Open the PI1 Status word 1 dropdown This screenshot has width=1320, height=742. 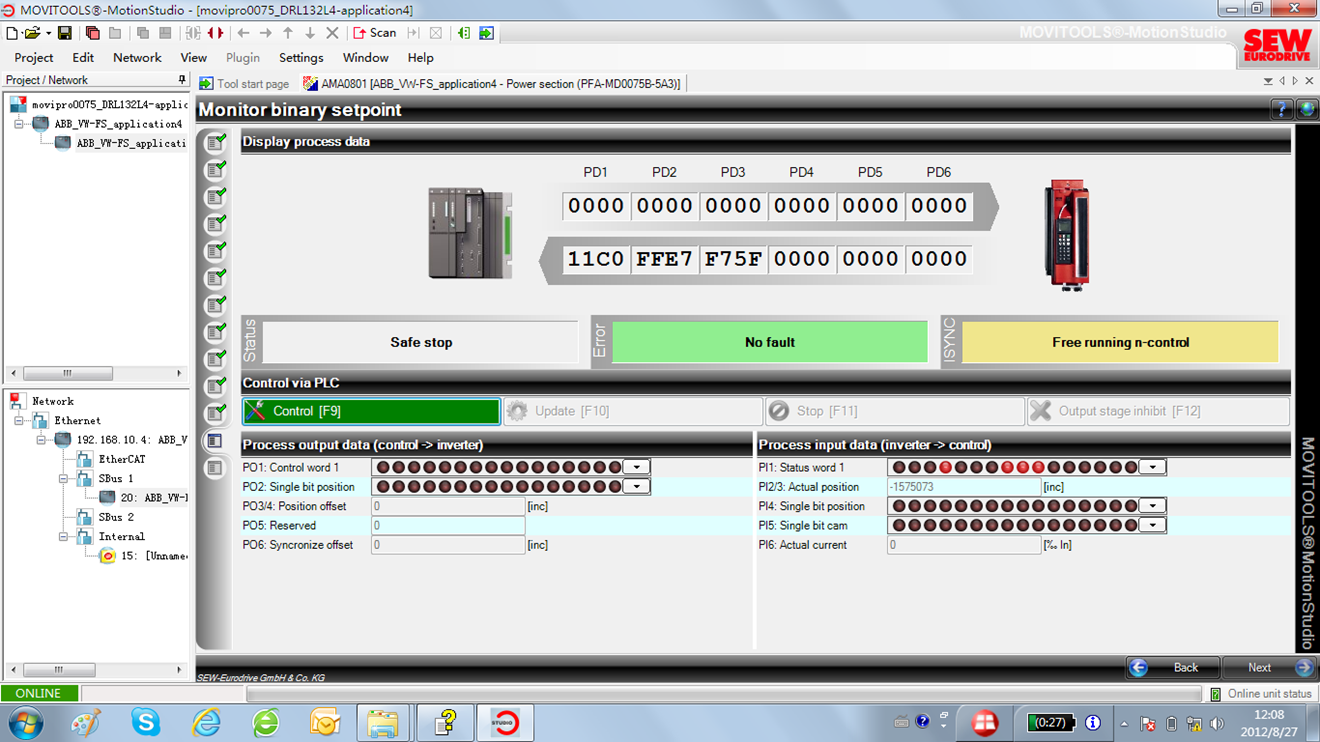1153,467
